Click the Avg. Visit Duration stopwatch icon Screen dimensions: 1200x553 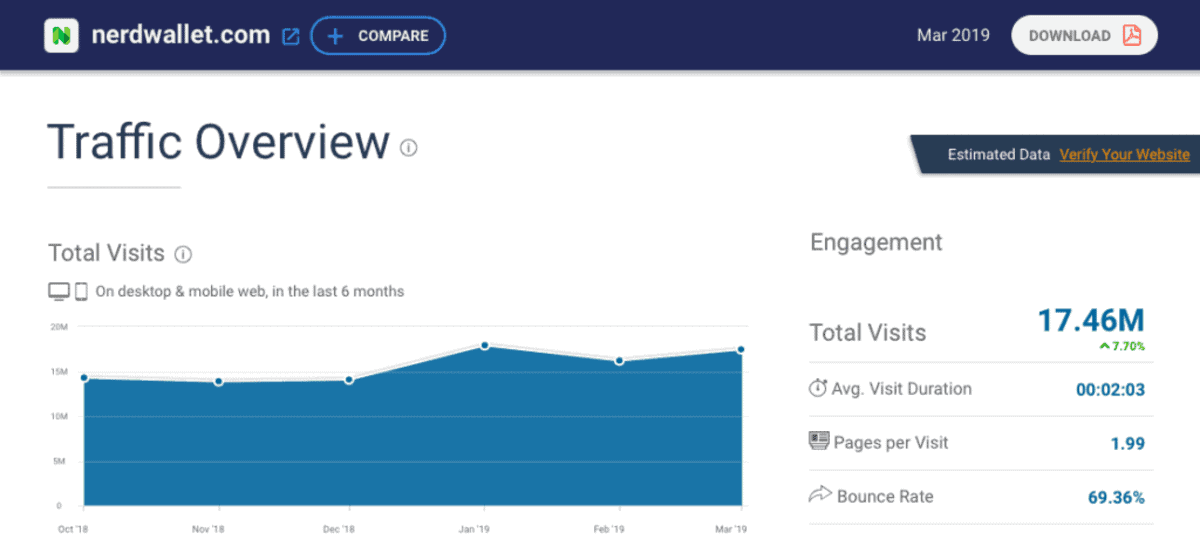click(818, 389)
